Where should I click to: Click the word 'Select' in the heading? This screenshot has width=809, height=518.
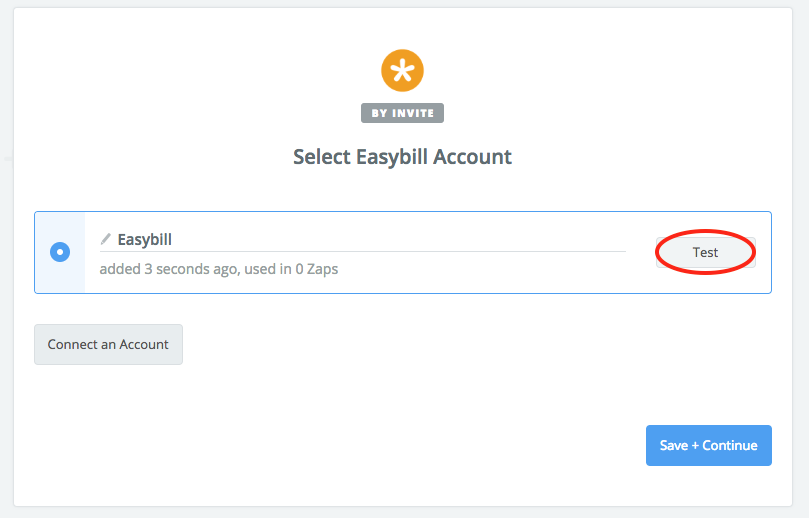click(321, 157)
